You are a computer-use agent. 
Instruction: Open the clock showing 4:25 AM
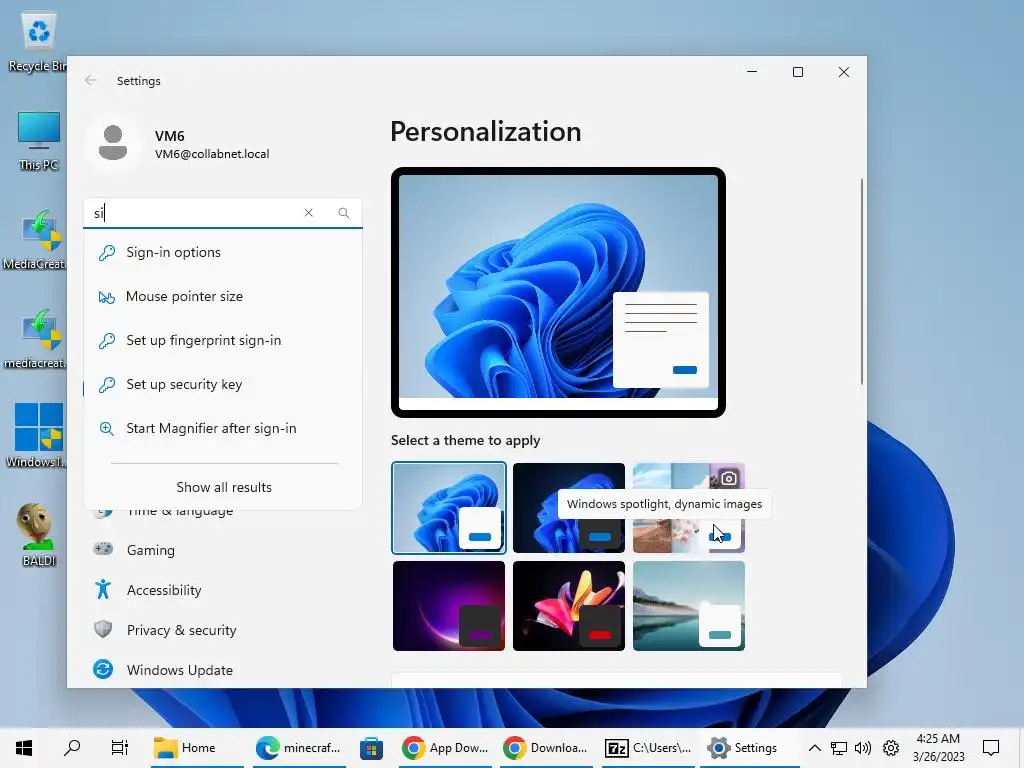(938, 748)
